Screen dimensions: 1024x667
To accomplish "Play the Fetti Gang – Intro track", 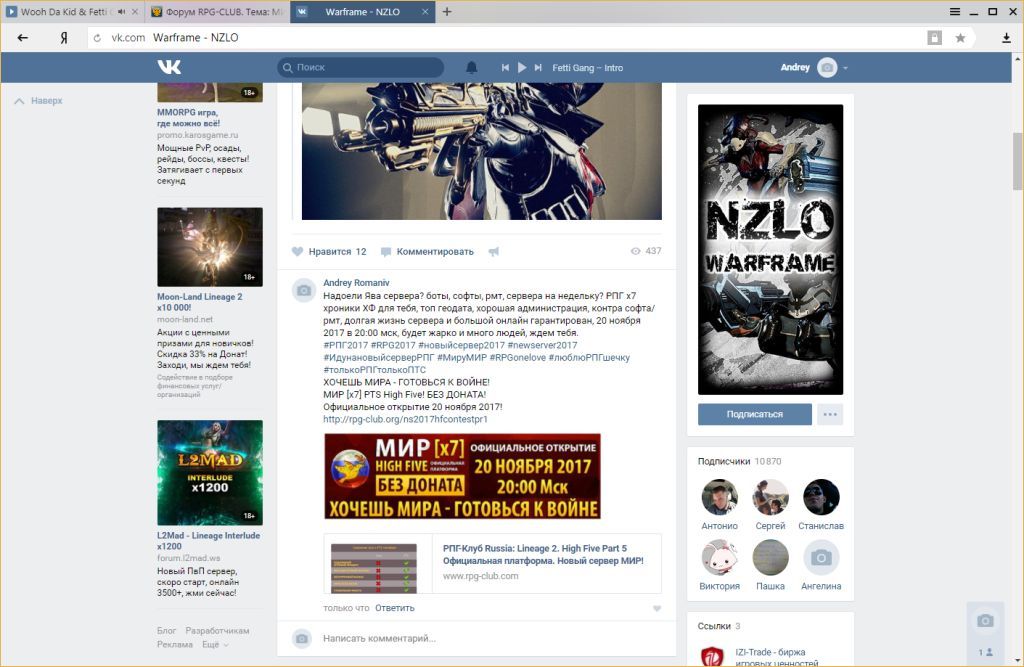I will point(521,68).
